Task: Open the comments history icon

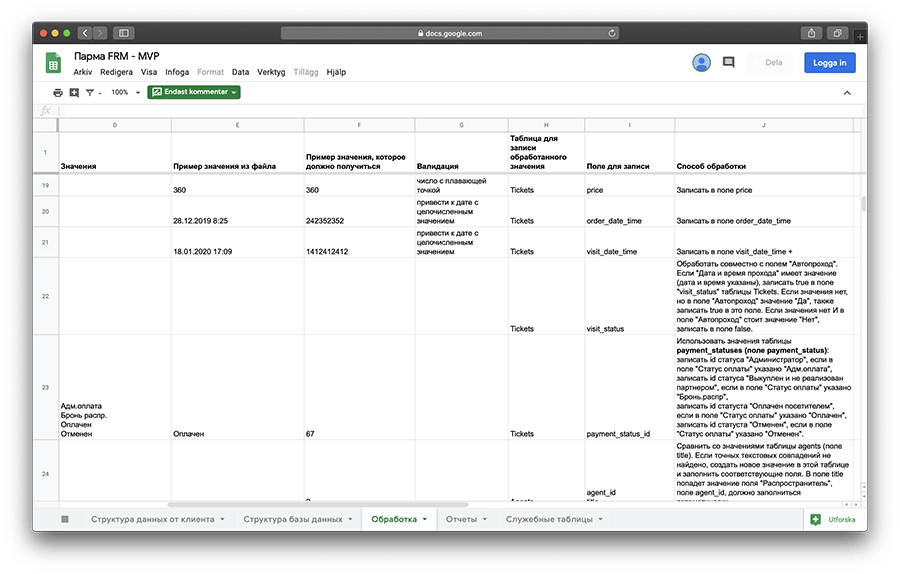Action: tap(728, 63)
